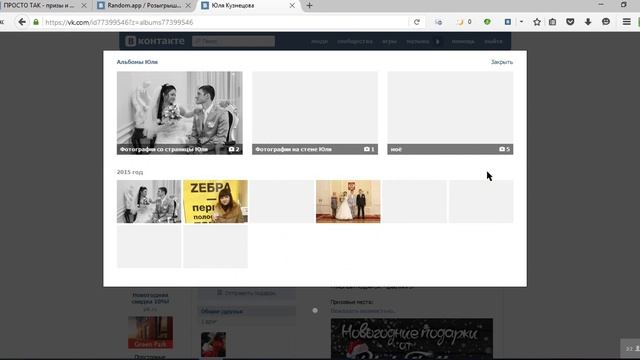Open the моё album
This screenshot has height=360, width=640.
(450, 113)
